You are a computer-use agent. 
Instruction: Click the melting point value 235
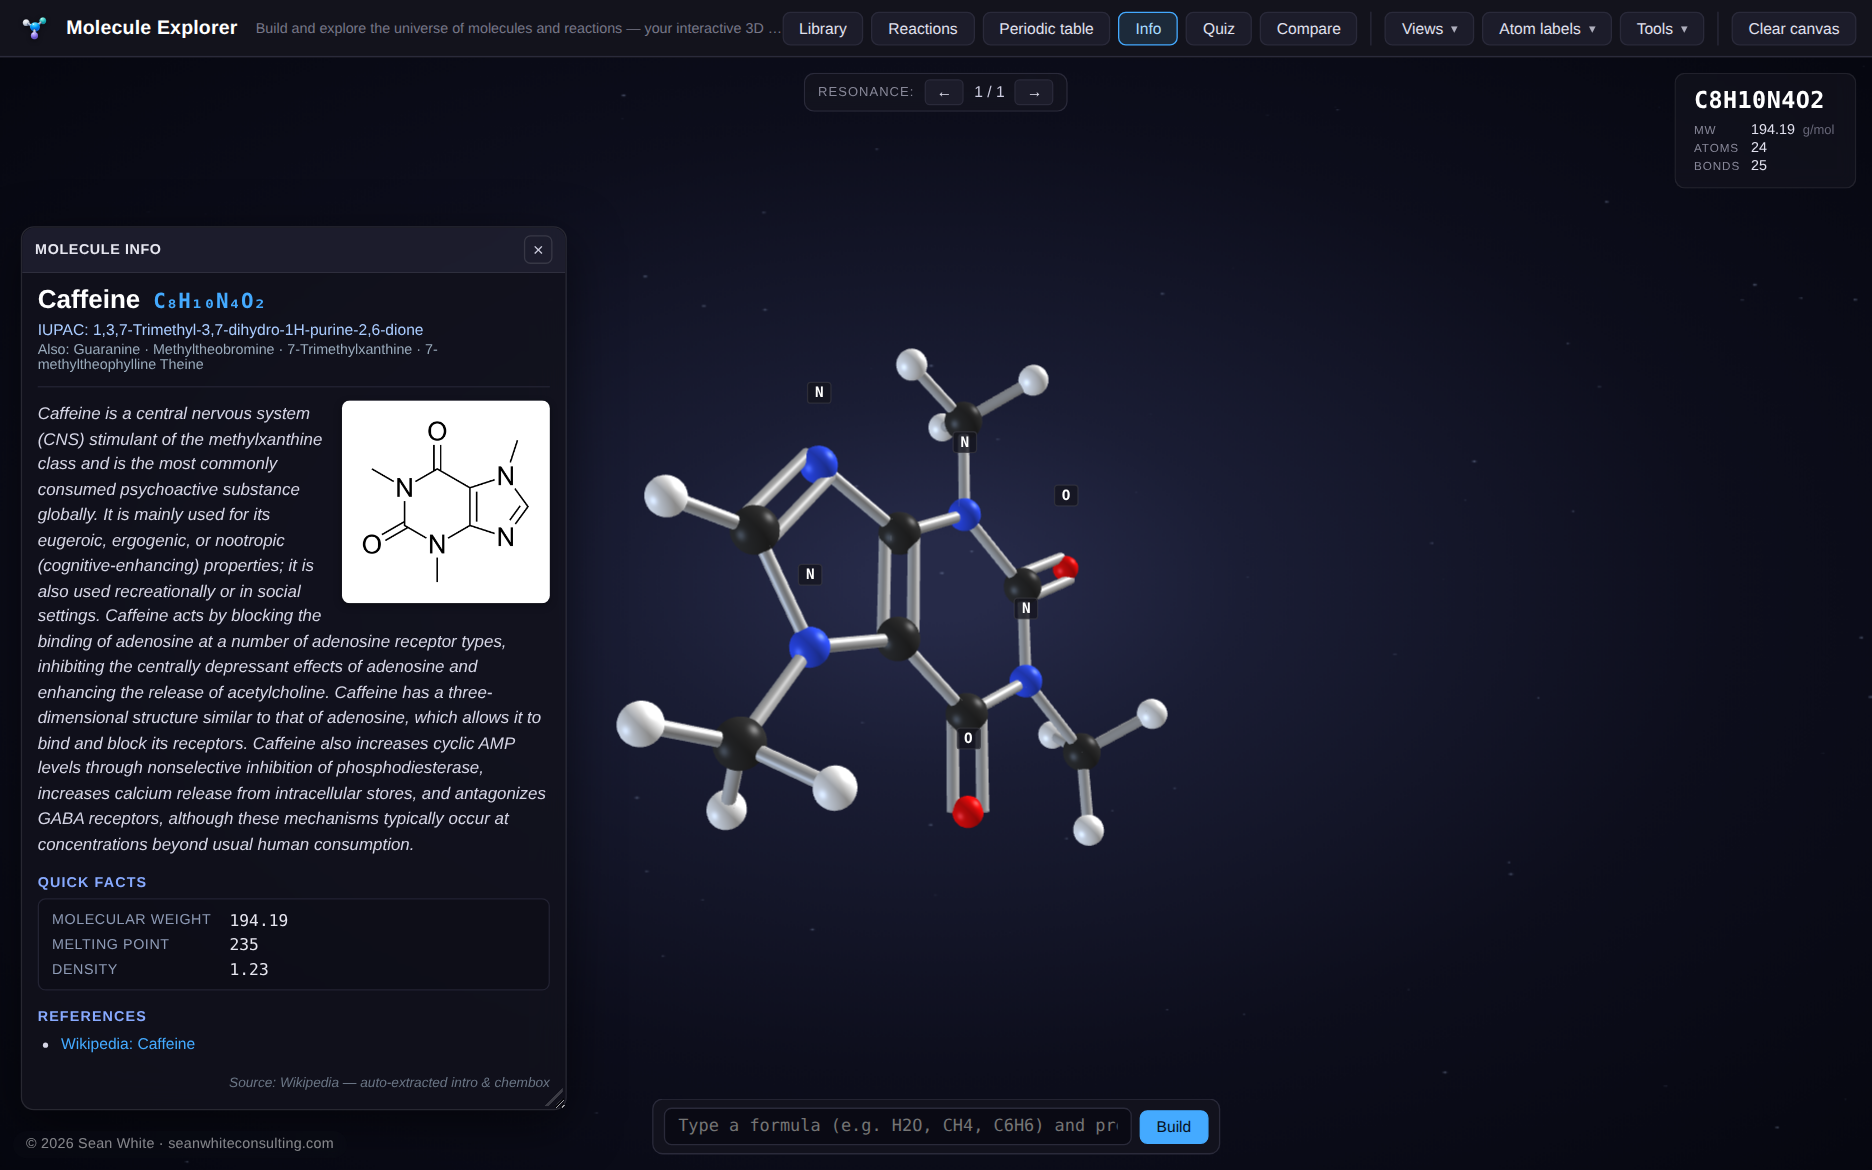tap(244, 945)
